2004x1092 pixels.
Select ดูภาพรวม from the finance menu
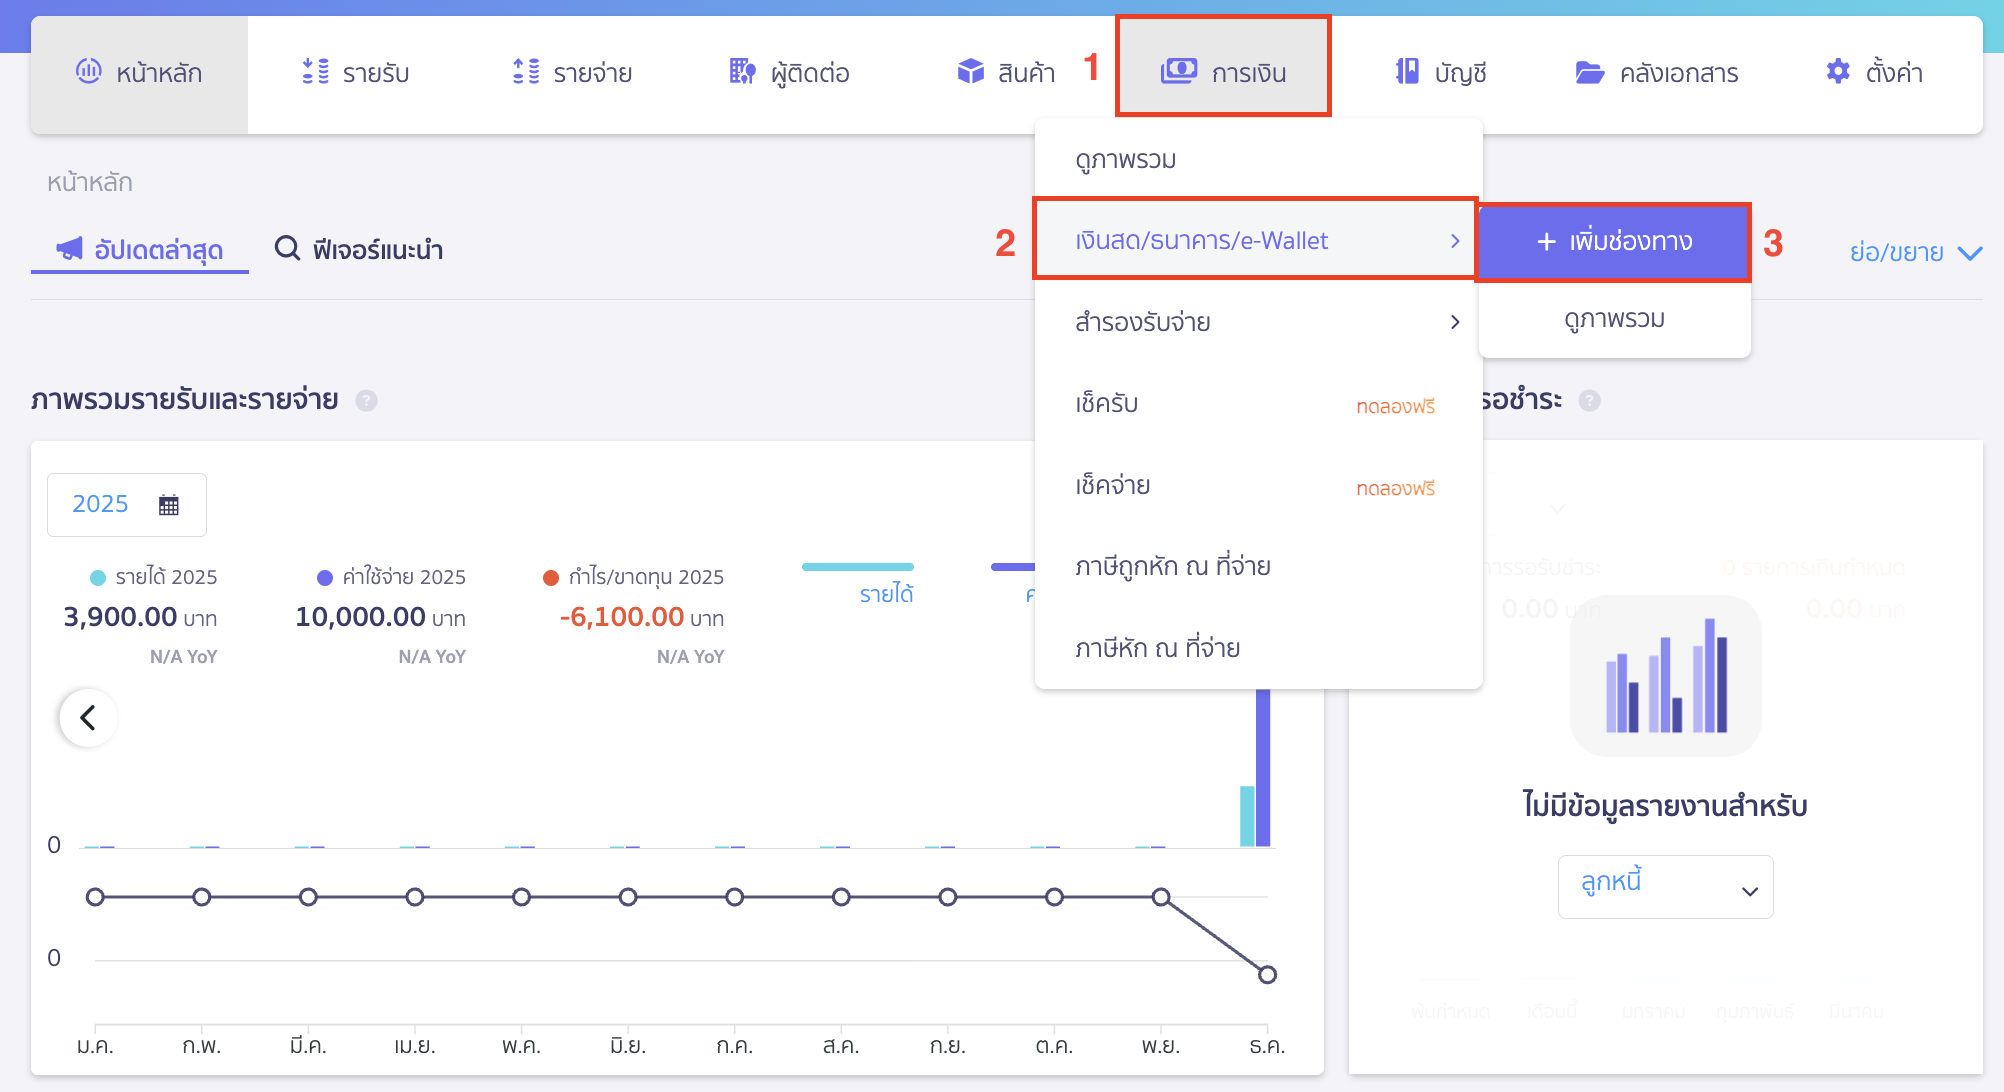(1127, 158)
